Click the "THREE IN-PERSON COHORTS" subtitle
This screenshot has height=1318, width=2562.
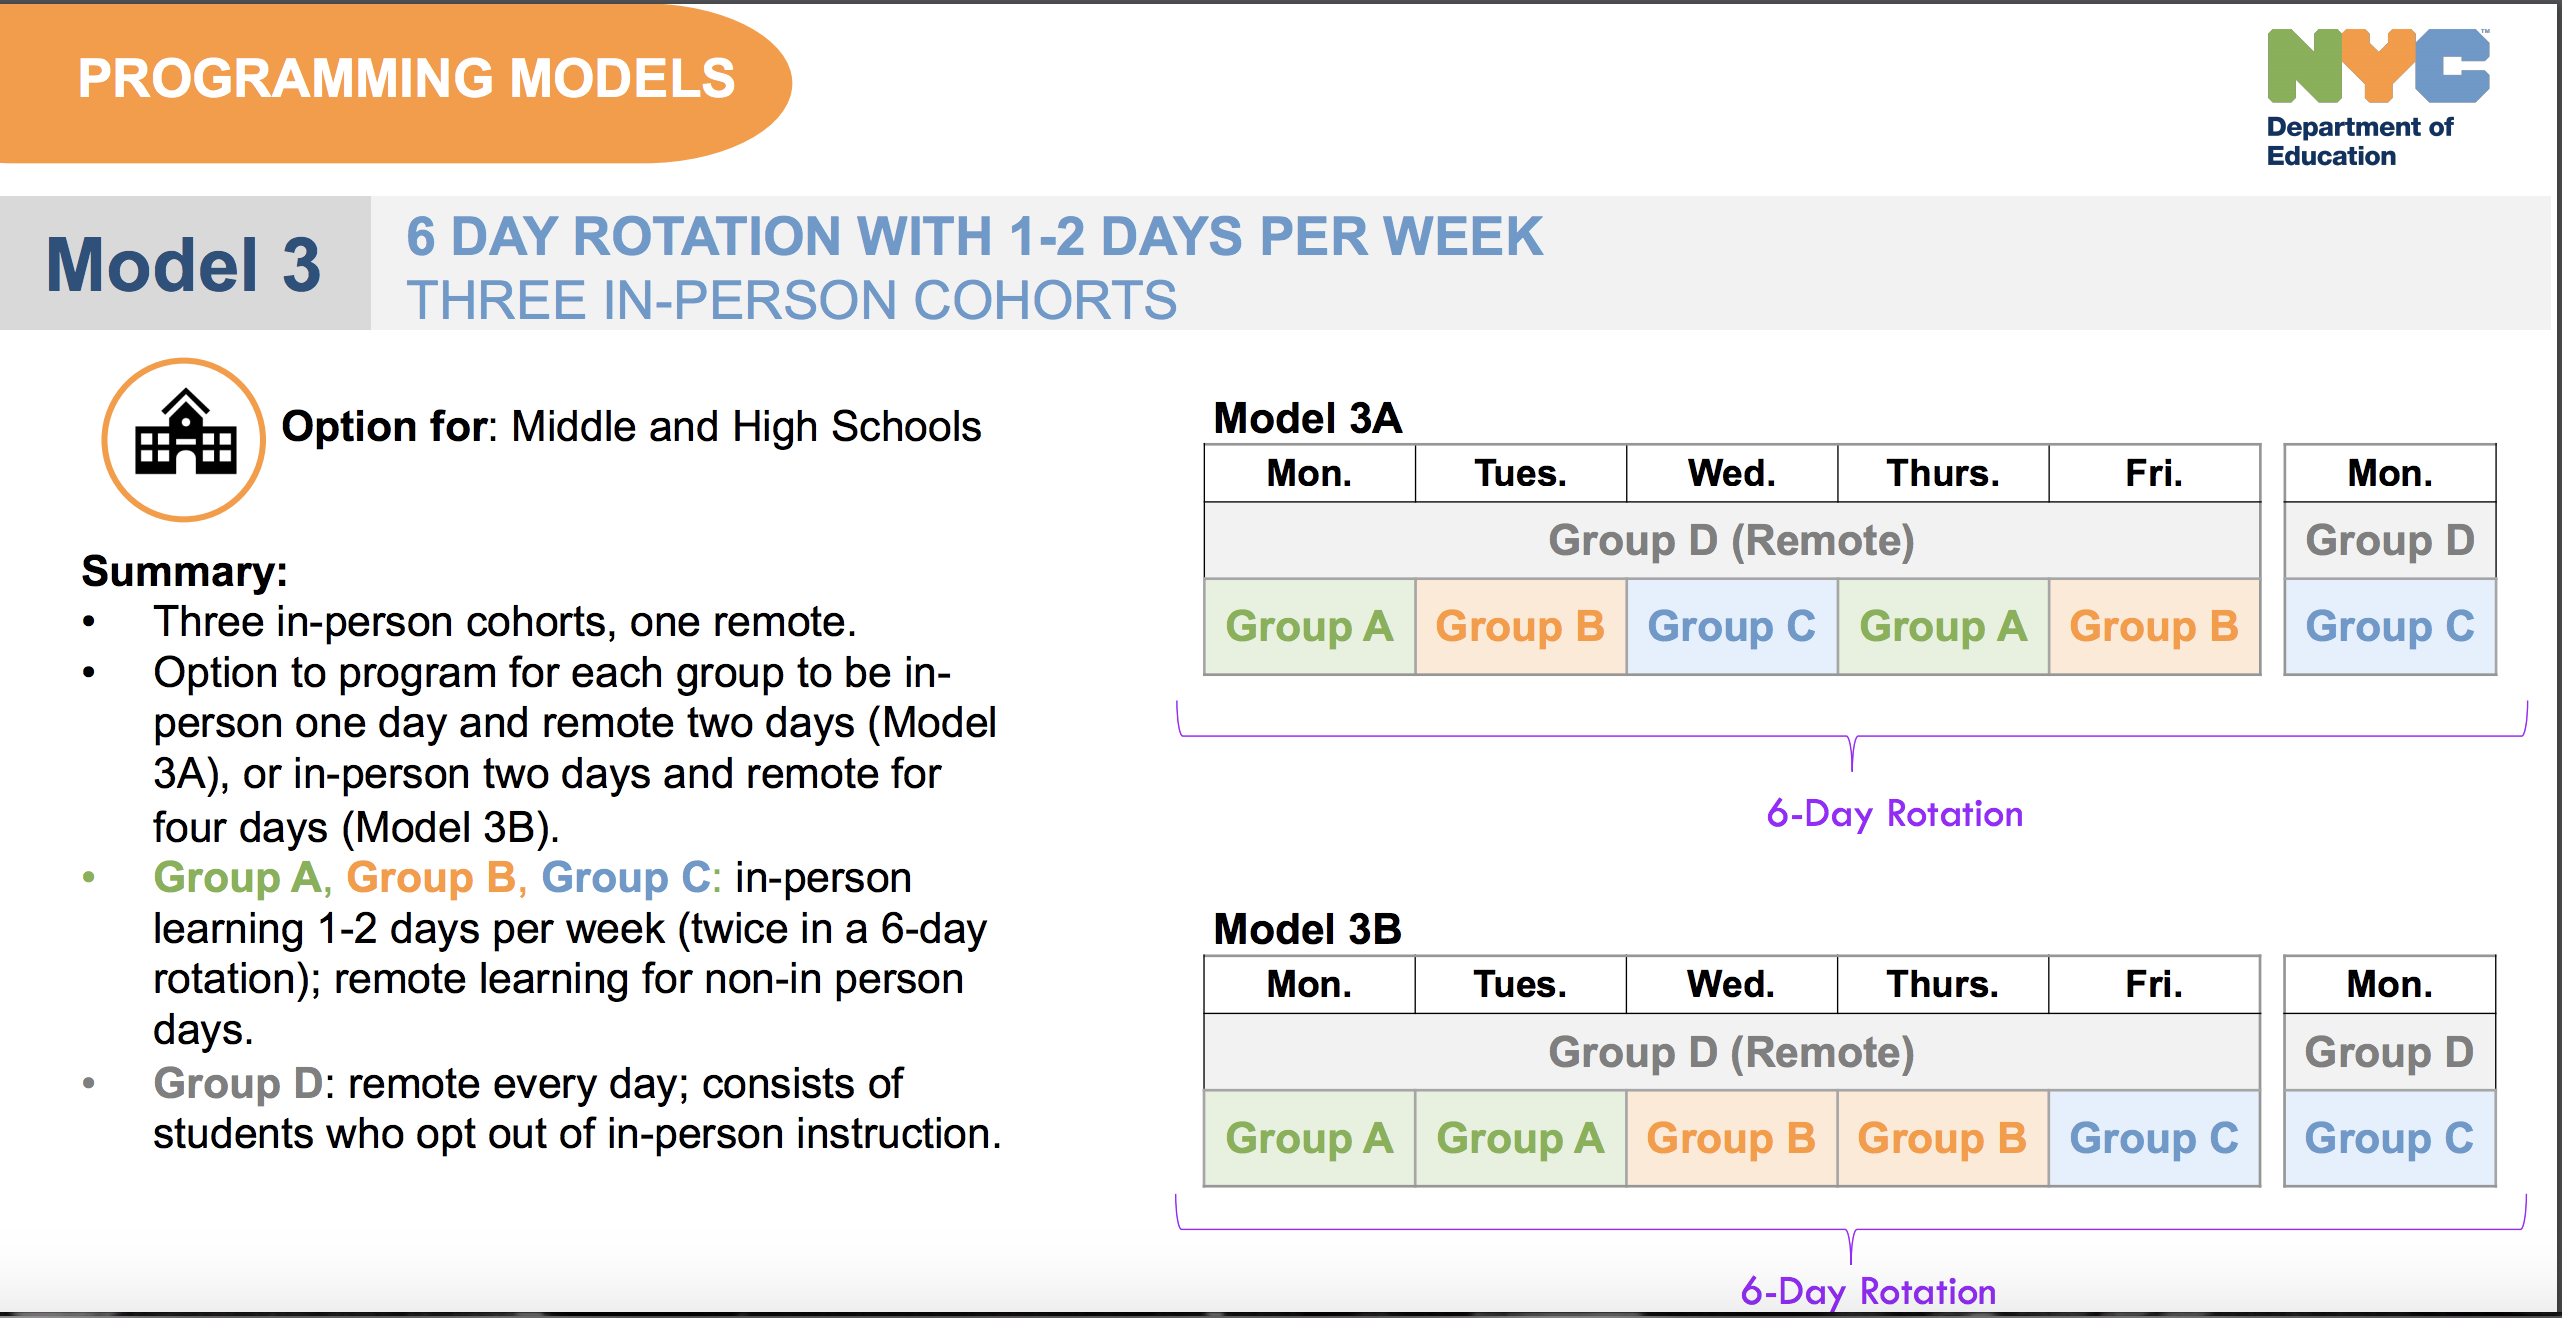(791, 300)
